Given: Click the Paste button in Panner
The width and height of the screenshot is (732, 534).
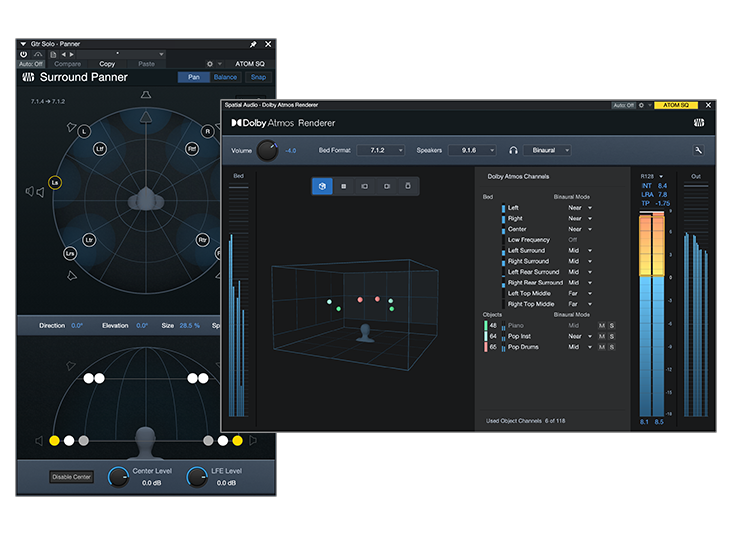Looking at the screenshot, I should pos(146,64).
